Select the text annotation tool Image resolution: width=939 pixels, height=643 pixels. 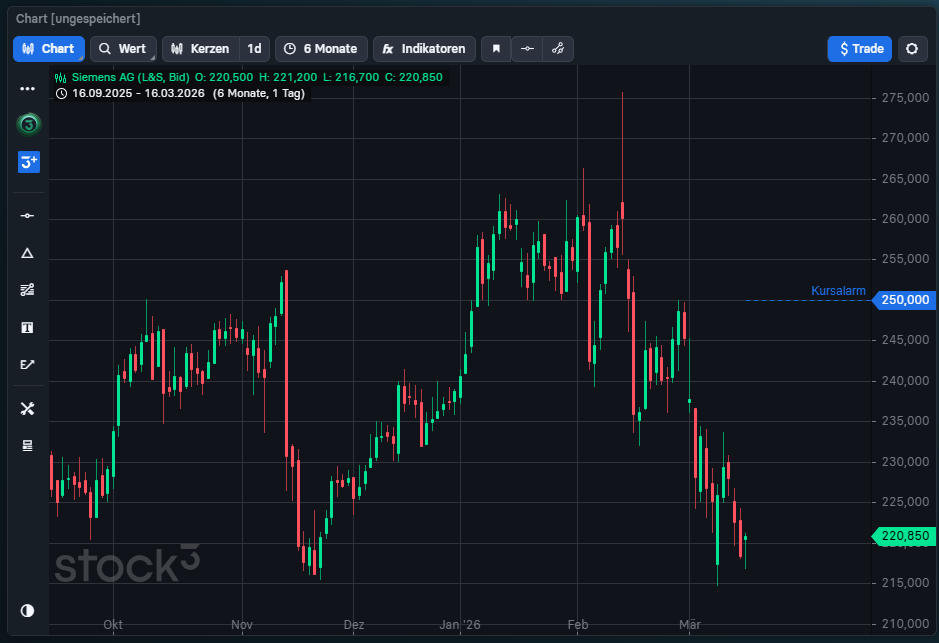click(x=28, y=327)
